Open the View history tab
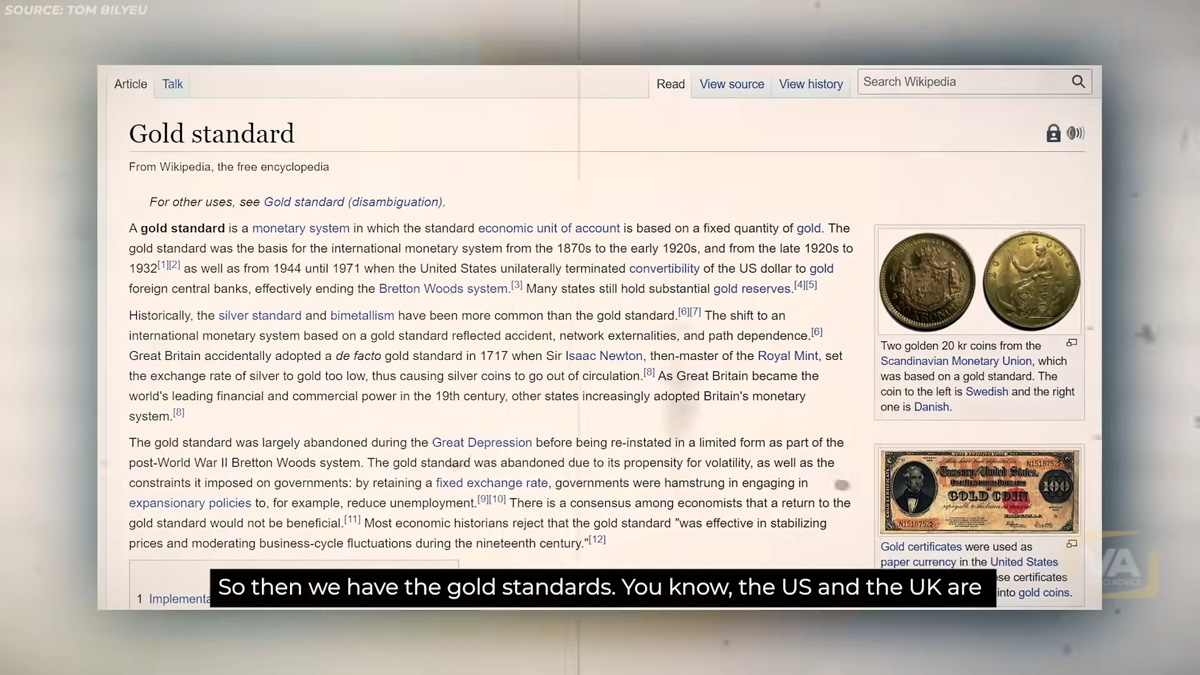 coord(811,84)
